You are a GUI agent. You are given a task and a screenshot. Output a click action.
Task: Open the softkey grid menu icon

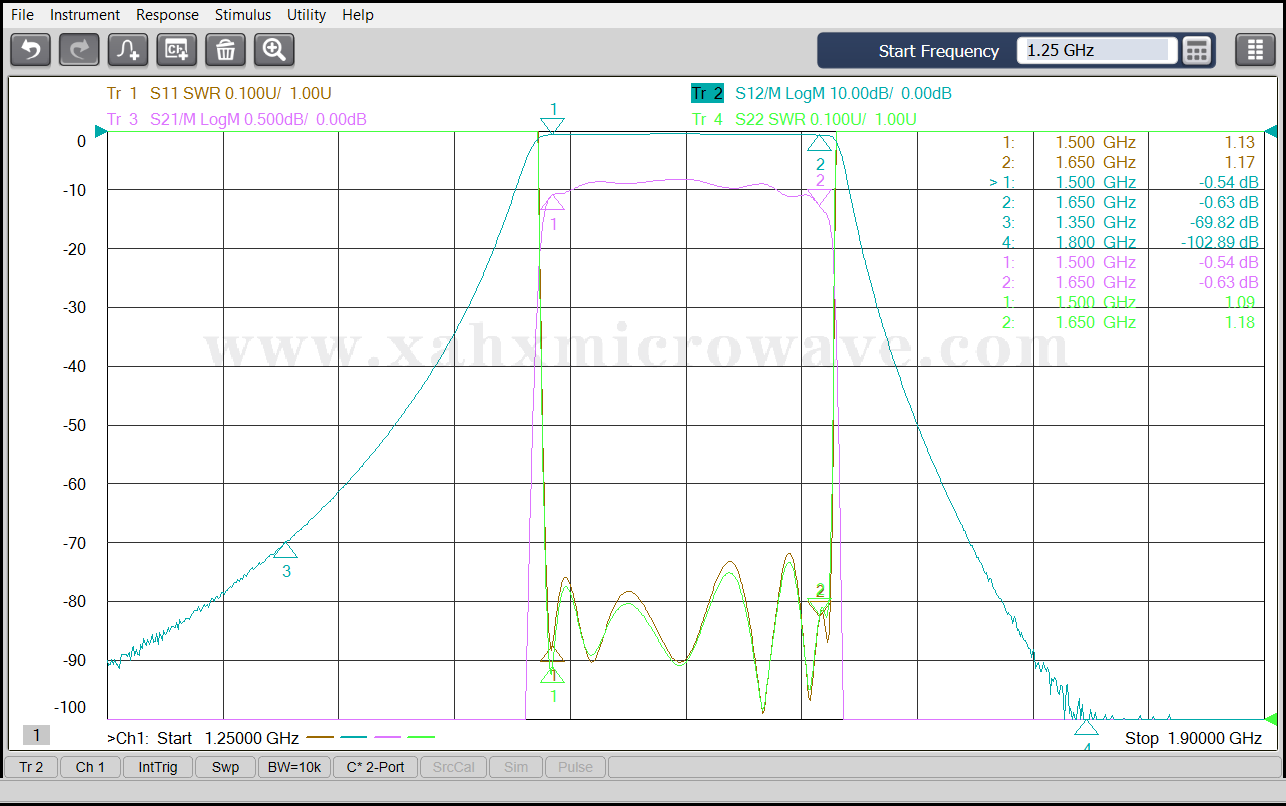(1255, 50)
